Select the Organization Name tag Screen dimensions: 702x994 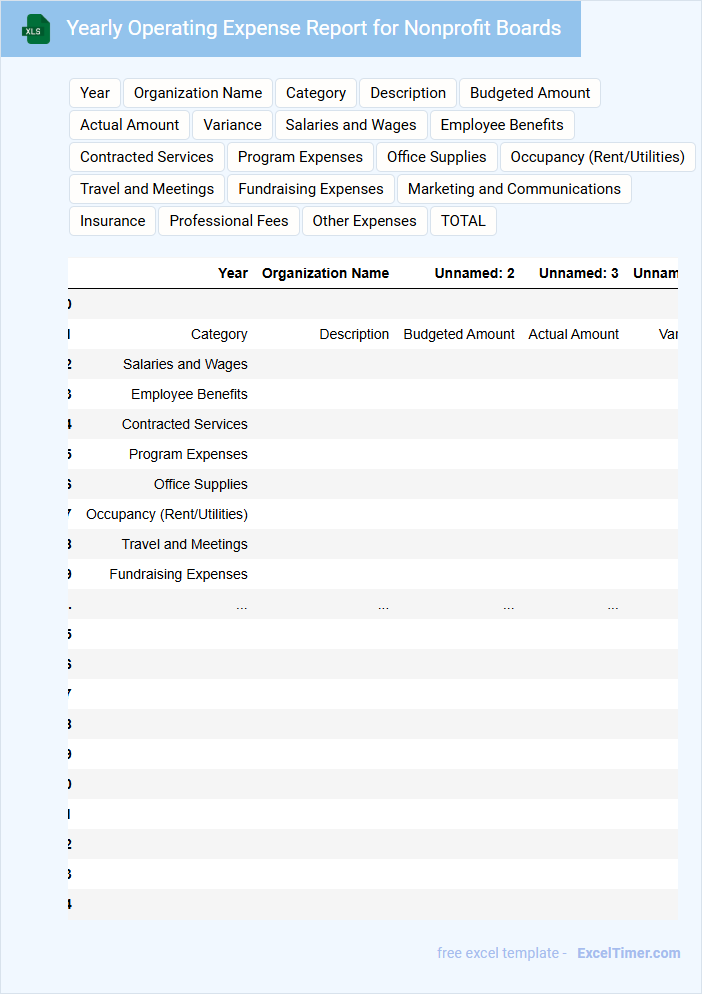pyautogui.click(x=198, y=93)
